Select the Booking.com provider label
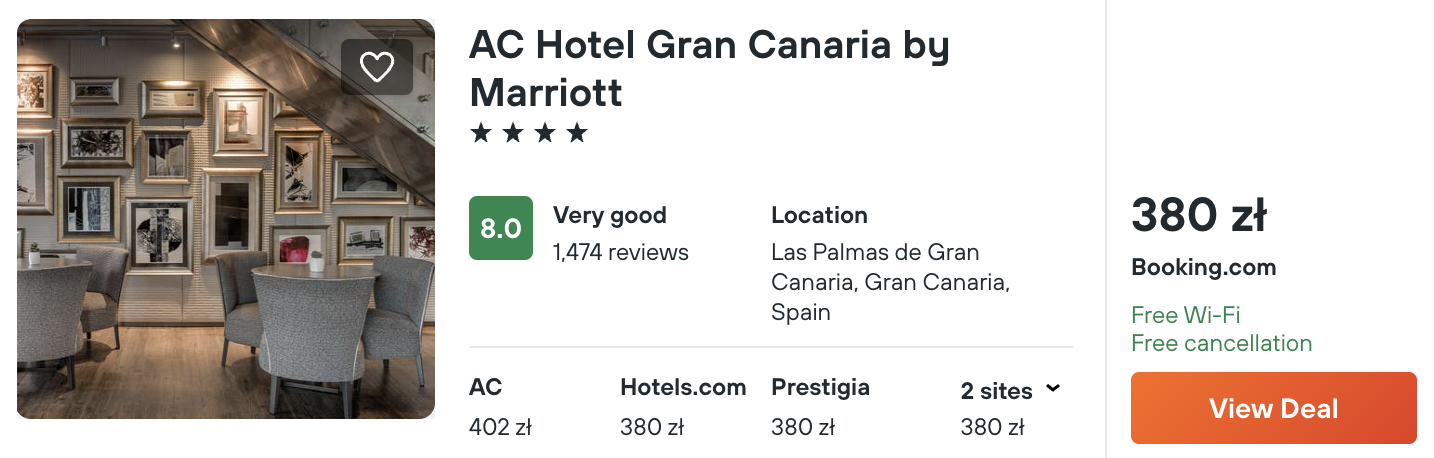This screenshot has width=1434, height=458. pyautogui.click(x=1203, y=268)
